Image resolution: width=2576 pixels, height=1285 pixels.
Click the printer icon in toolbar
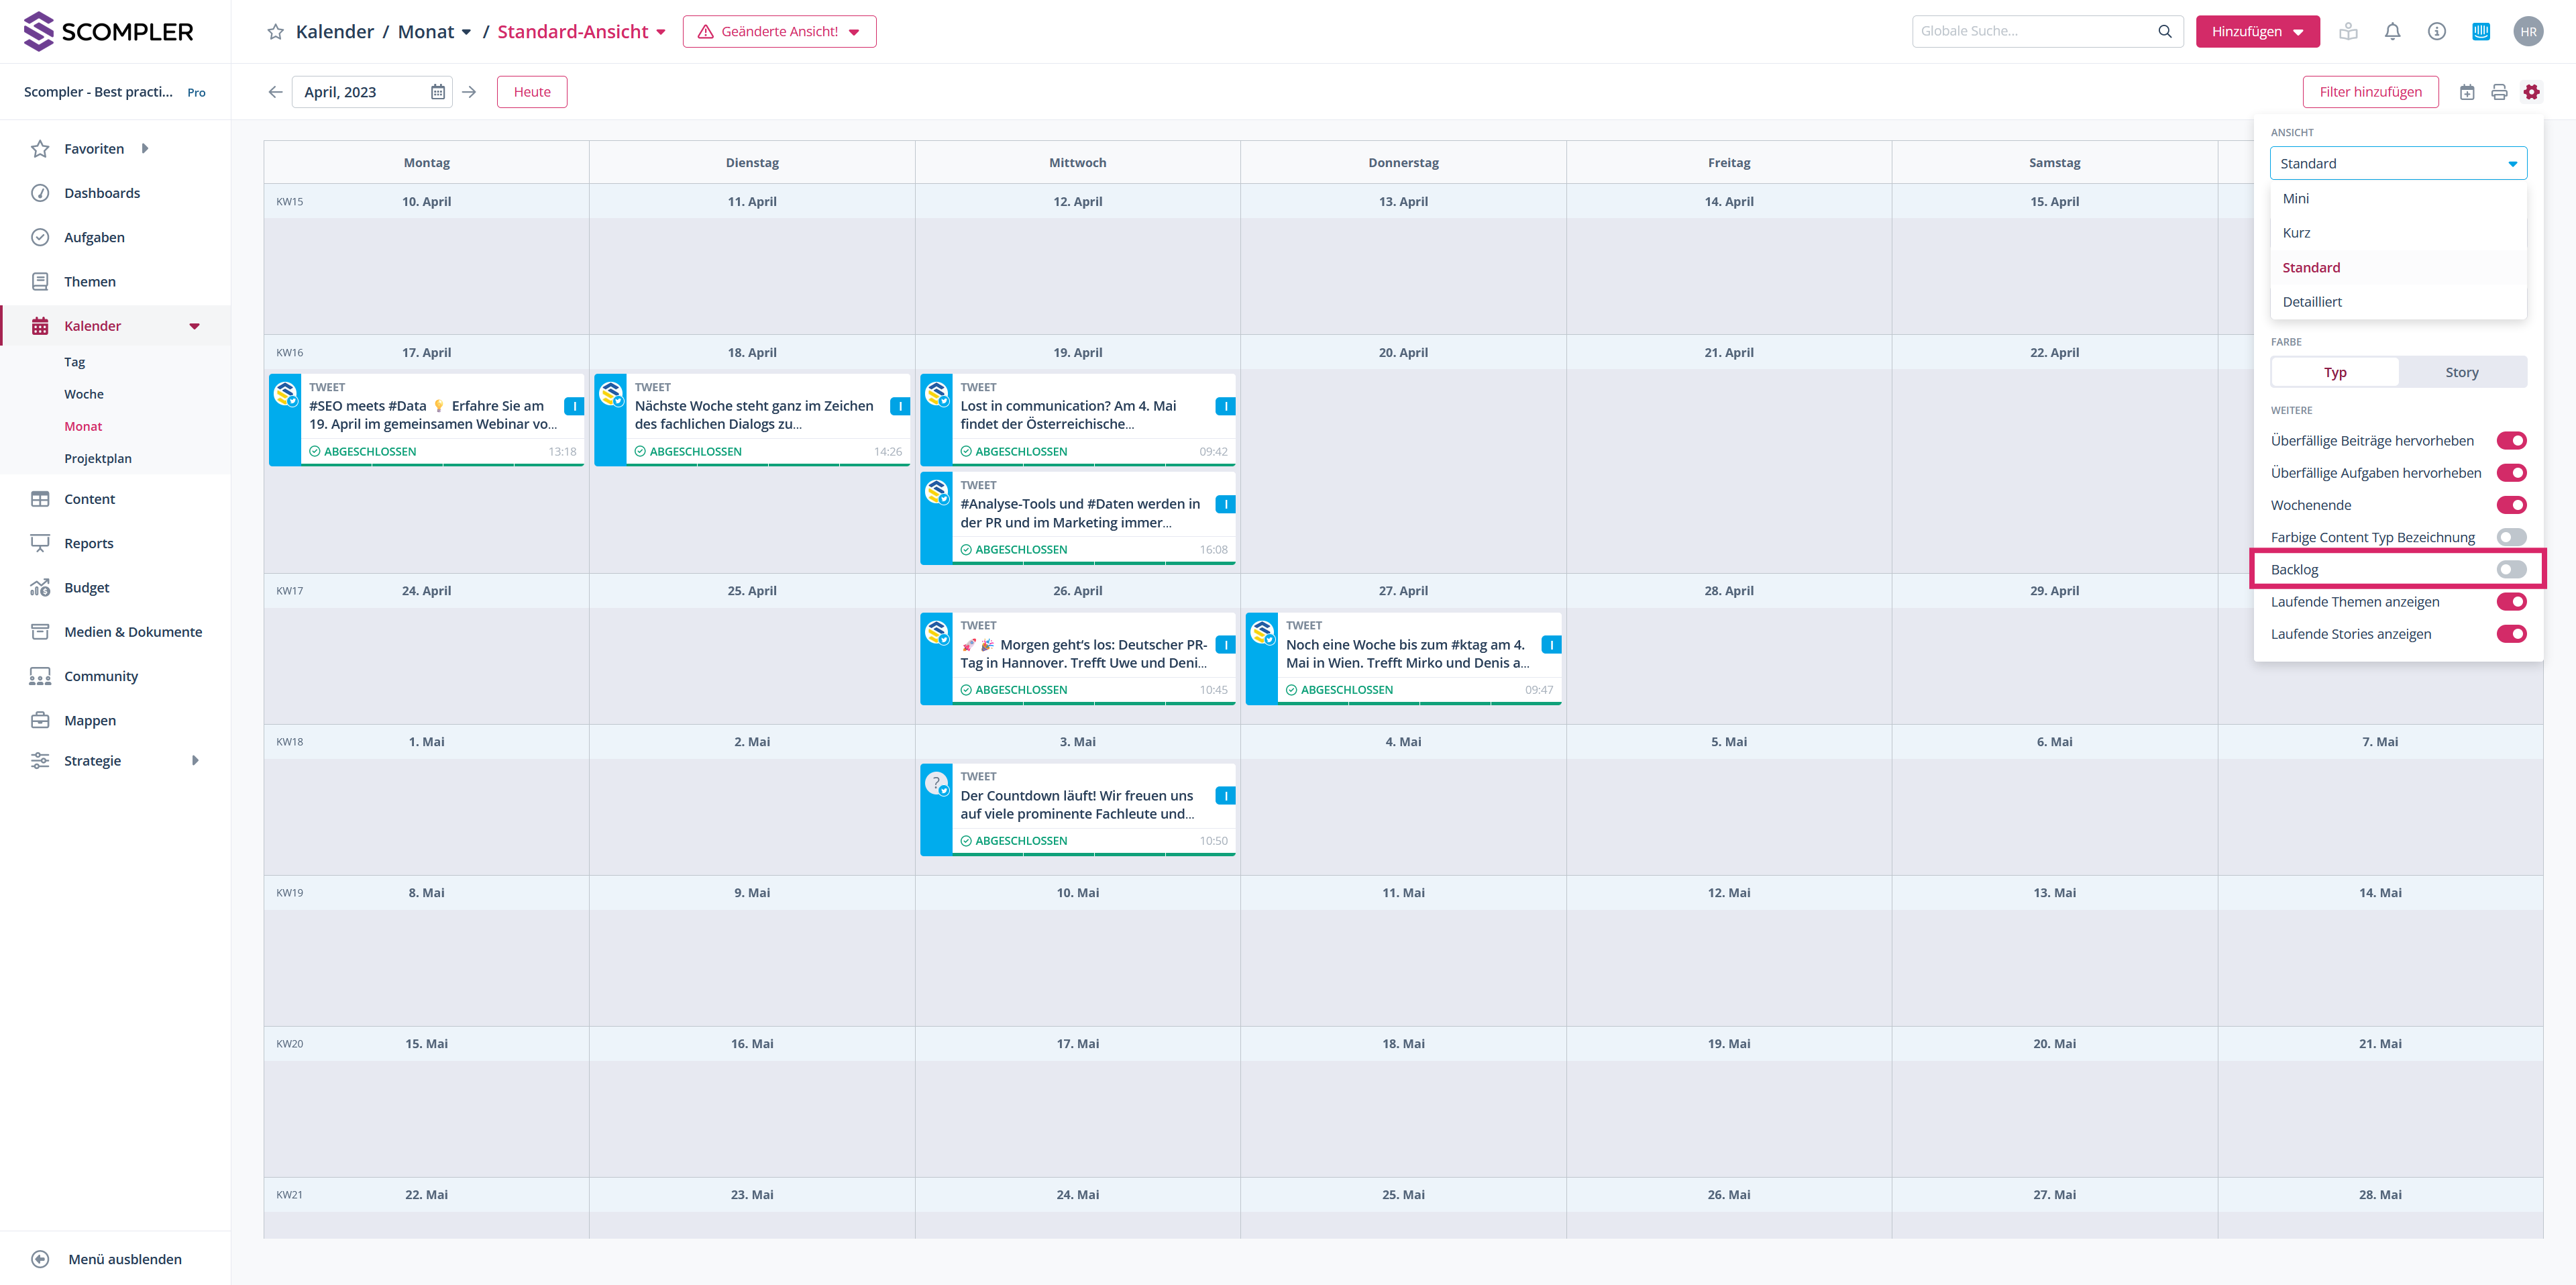[x=2499, y=92]
